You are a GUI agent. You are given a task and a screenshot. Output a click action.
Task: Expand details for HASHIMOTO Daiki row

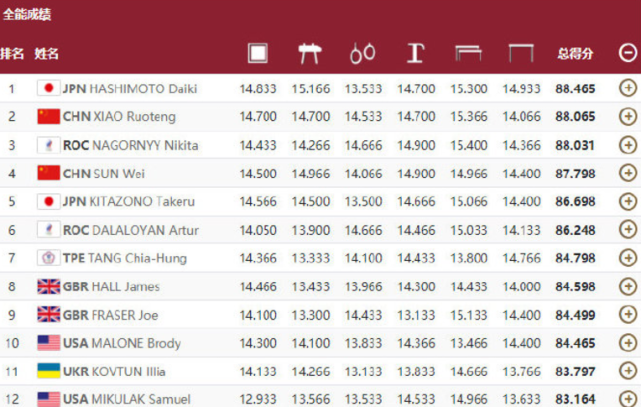click(627, 88)
